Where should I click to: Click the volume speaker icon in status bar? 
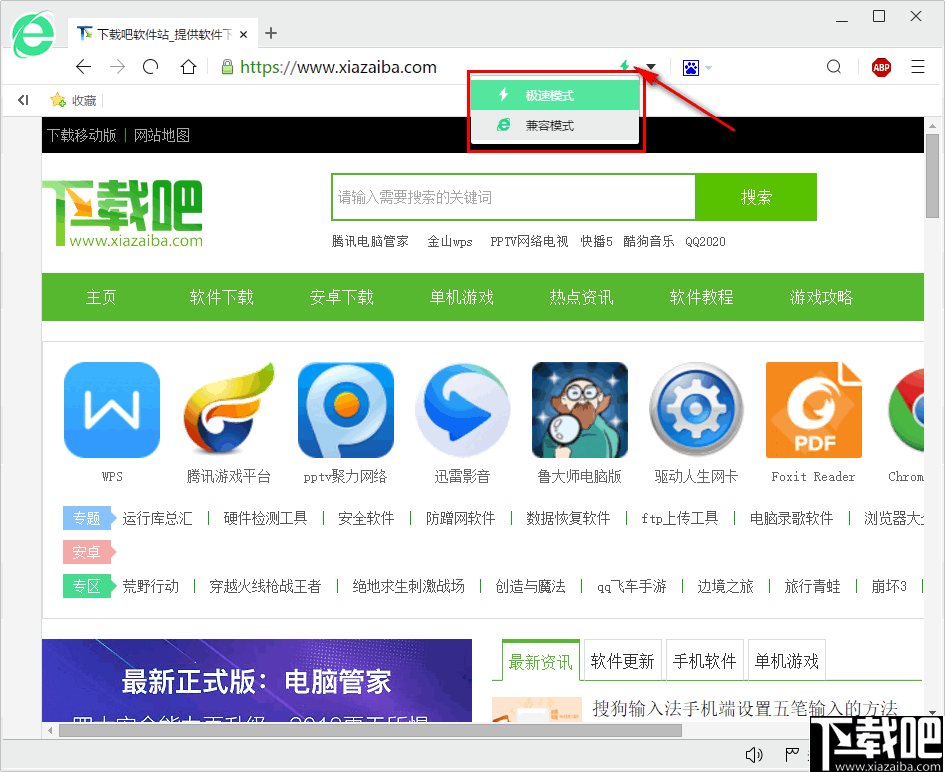pos(754,755)
